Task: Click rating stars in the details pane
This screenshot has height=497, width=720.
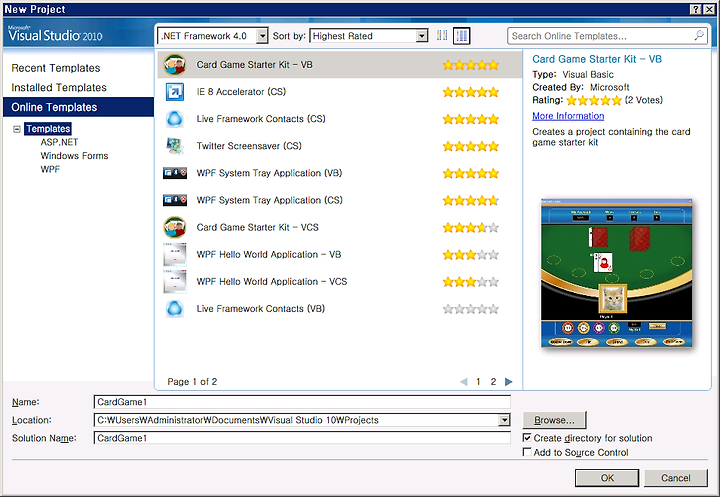Action: (594, 100)
